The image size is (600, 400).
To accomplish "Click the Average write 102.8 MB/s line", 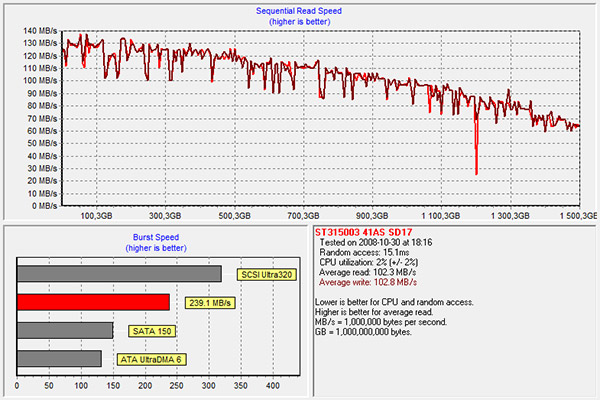I will [368, 282].
